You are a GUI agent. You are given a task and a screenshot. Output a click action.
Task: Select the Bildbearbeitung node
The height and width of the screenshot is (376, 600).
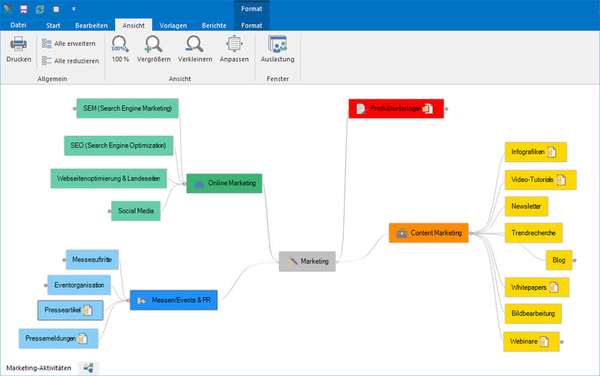pos(533,314)
